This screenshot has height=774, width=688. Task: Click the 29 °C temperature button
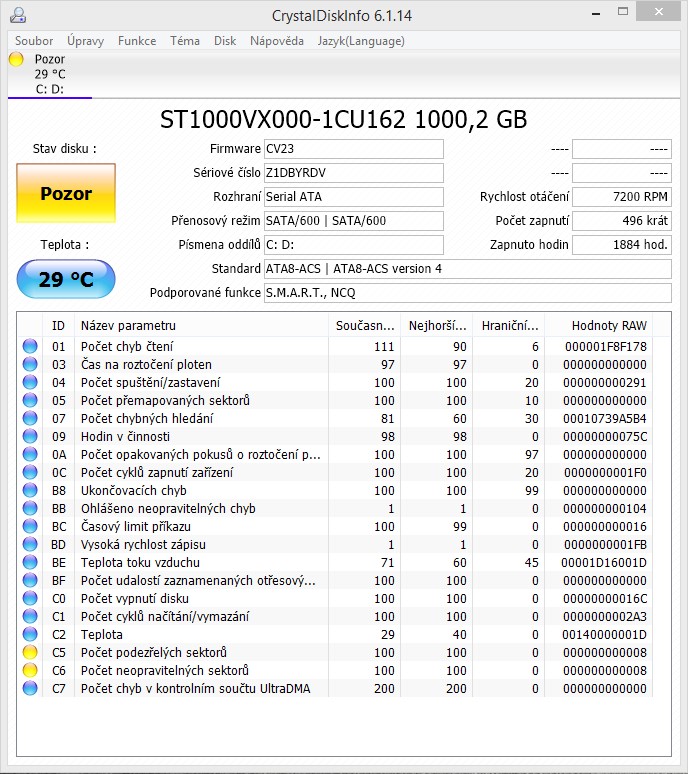click(66, 280)
